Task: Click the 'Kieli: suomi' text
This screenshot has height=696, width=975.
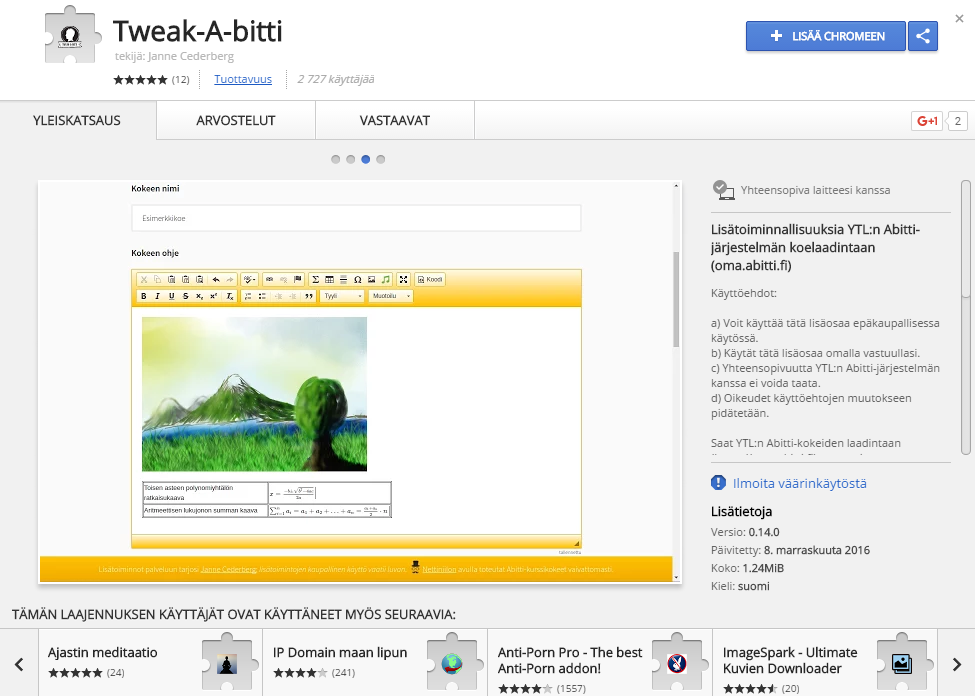Action: click(x=740, y=587)
